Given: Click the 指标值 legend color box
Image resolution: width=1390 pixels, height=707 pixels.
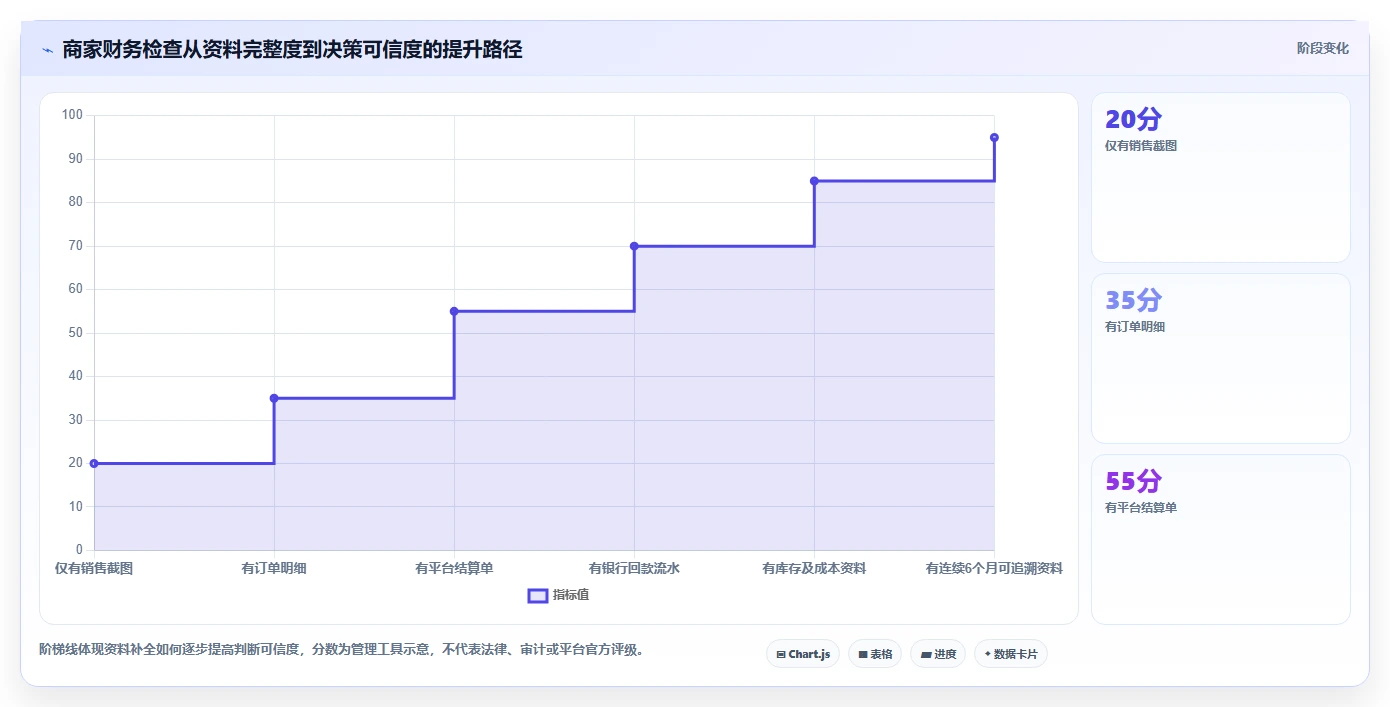Looking at the screenshot, I should point(538,595).
